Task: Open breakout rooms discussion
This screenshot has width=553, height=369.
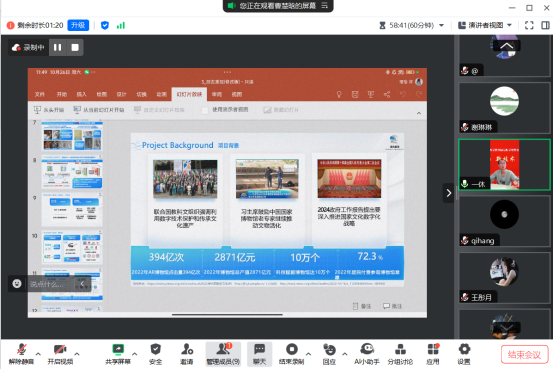Action: [x=400, y=354]
